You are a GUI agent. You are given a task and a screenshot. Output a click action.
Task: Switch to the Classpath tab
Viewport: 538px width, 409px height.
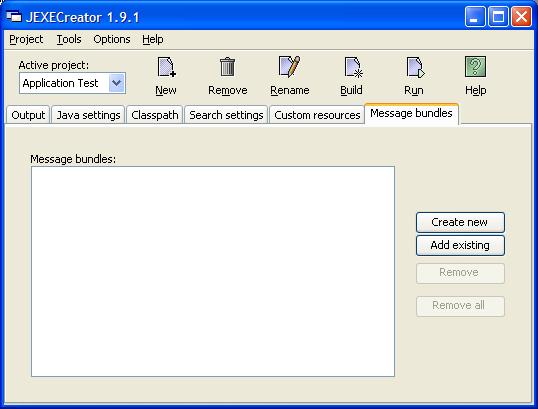pos(155,115)
